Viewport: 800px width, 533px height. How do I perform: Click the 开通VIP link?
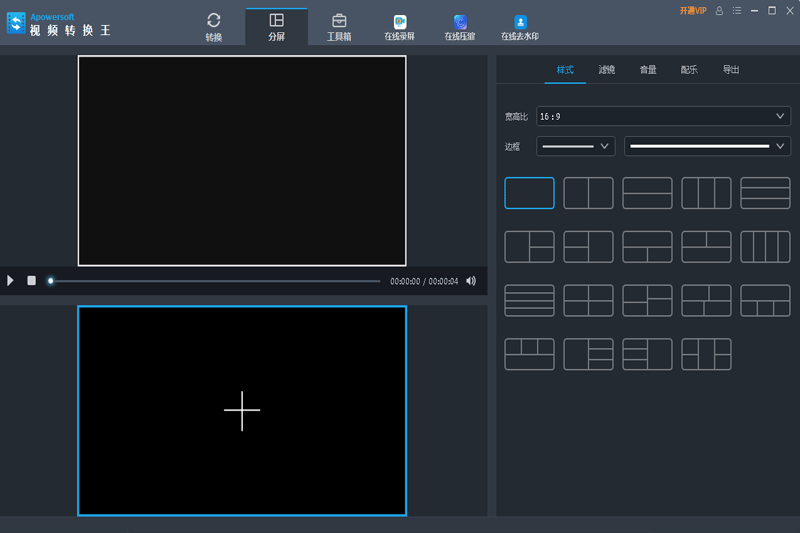pyautogui.click(x=692, y=10)
